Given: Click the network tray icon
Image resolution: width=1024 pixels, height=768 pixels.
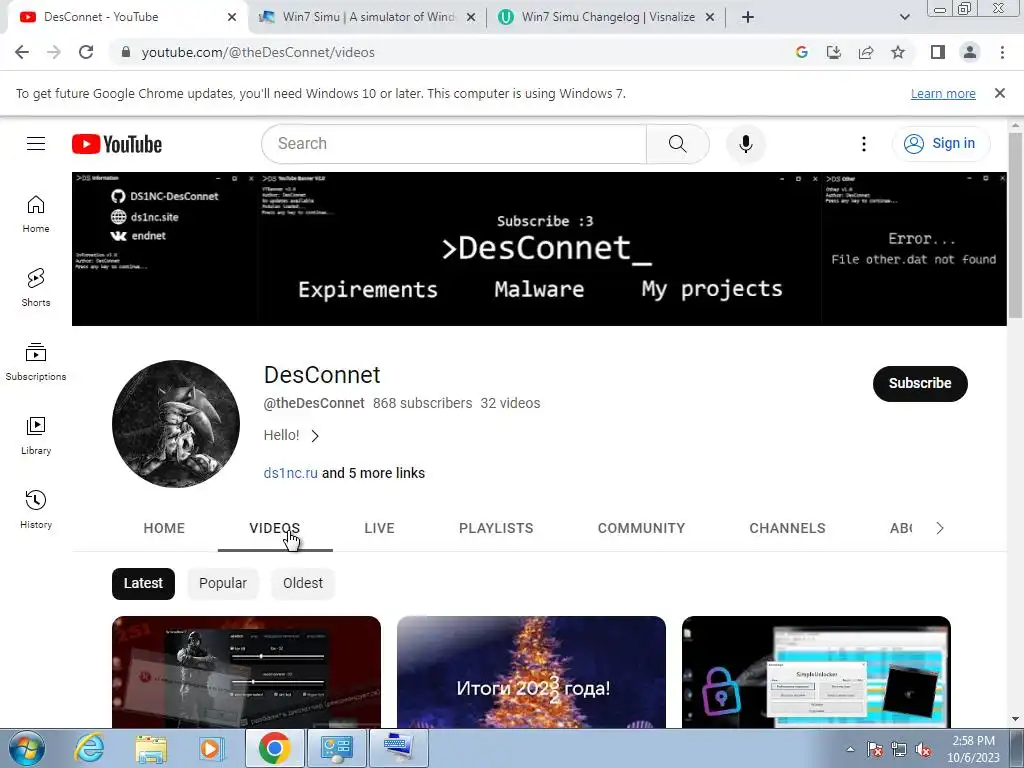Looking at the screenshot, I should (x=899, y=749).
